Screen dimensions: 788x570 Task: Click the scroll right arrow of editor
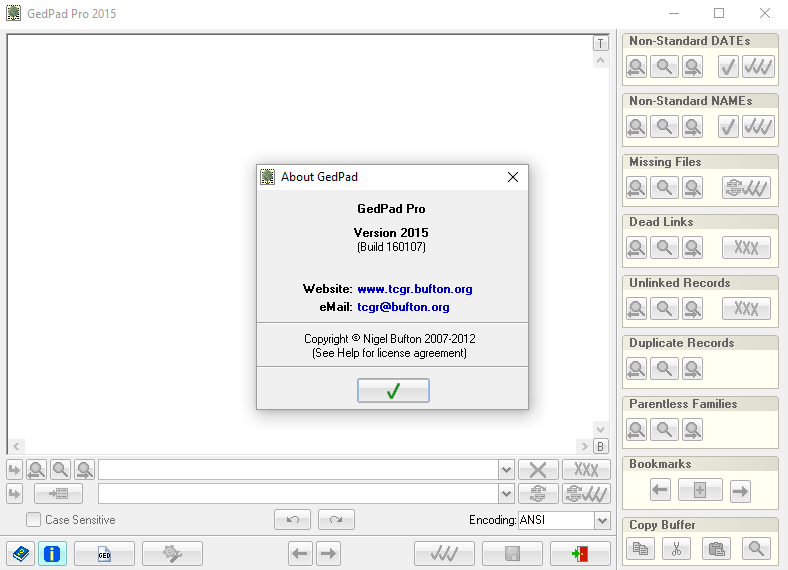(x=584, y=446)
